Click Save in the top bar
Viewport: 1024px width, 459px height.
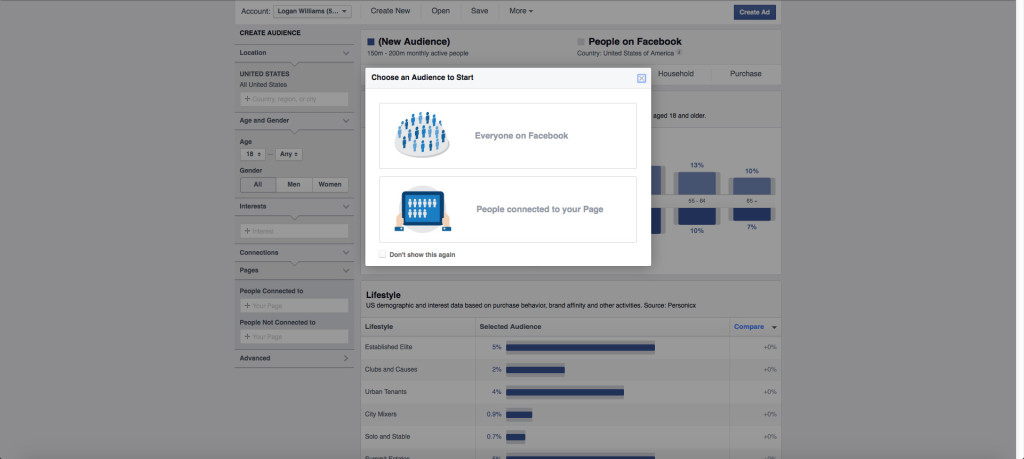(479, 11)
